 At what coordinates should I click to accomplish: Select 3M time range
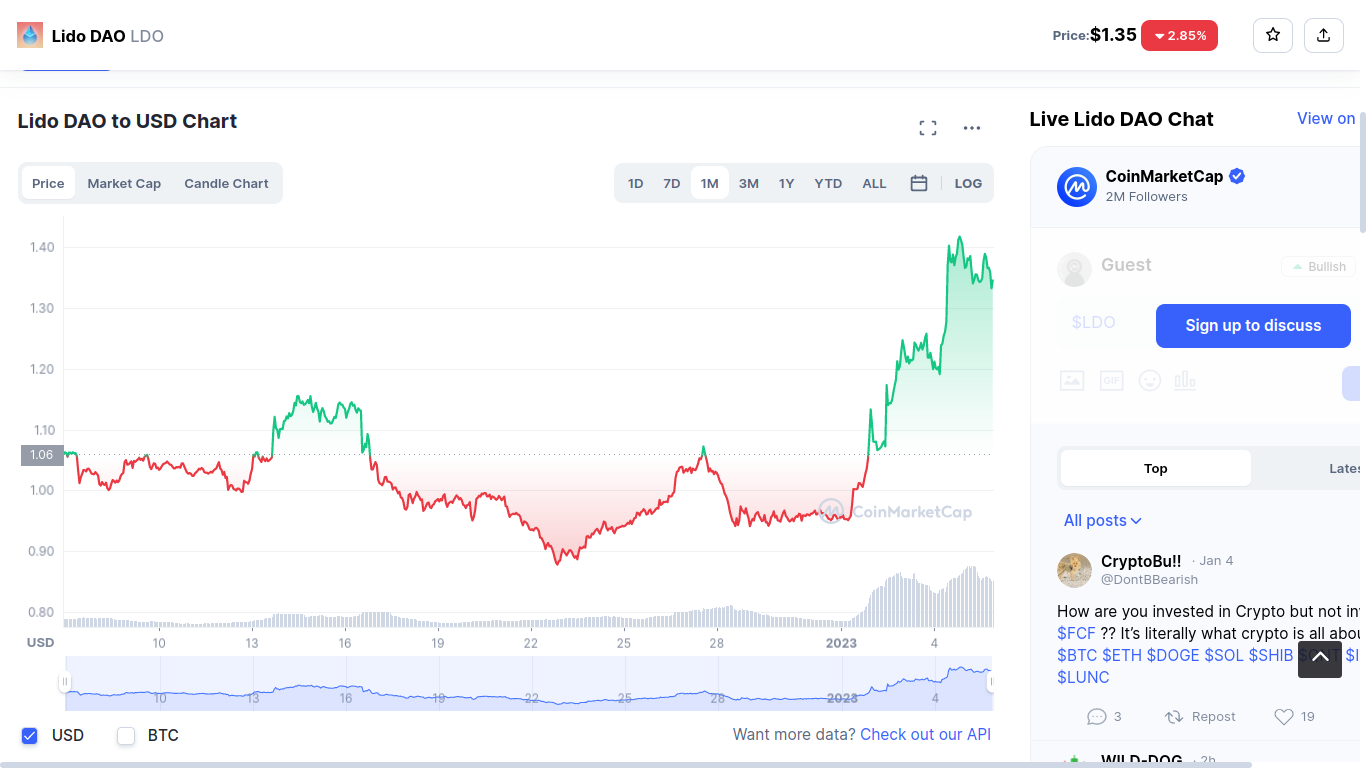coord(749,183)
